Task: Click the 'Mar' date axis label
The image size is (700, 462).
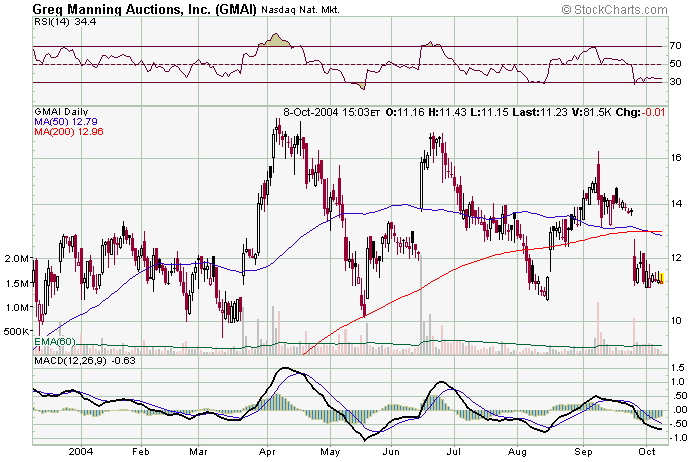Action: (x=198, y=451)
